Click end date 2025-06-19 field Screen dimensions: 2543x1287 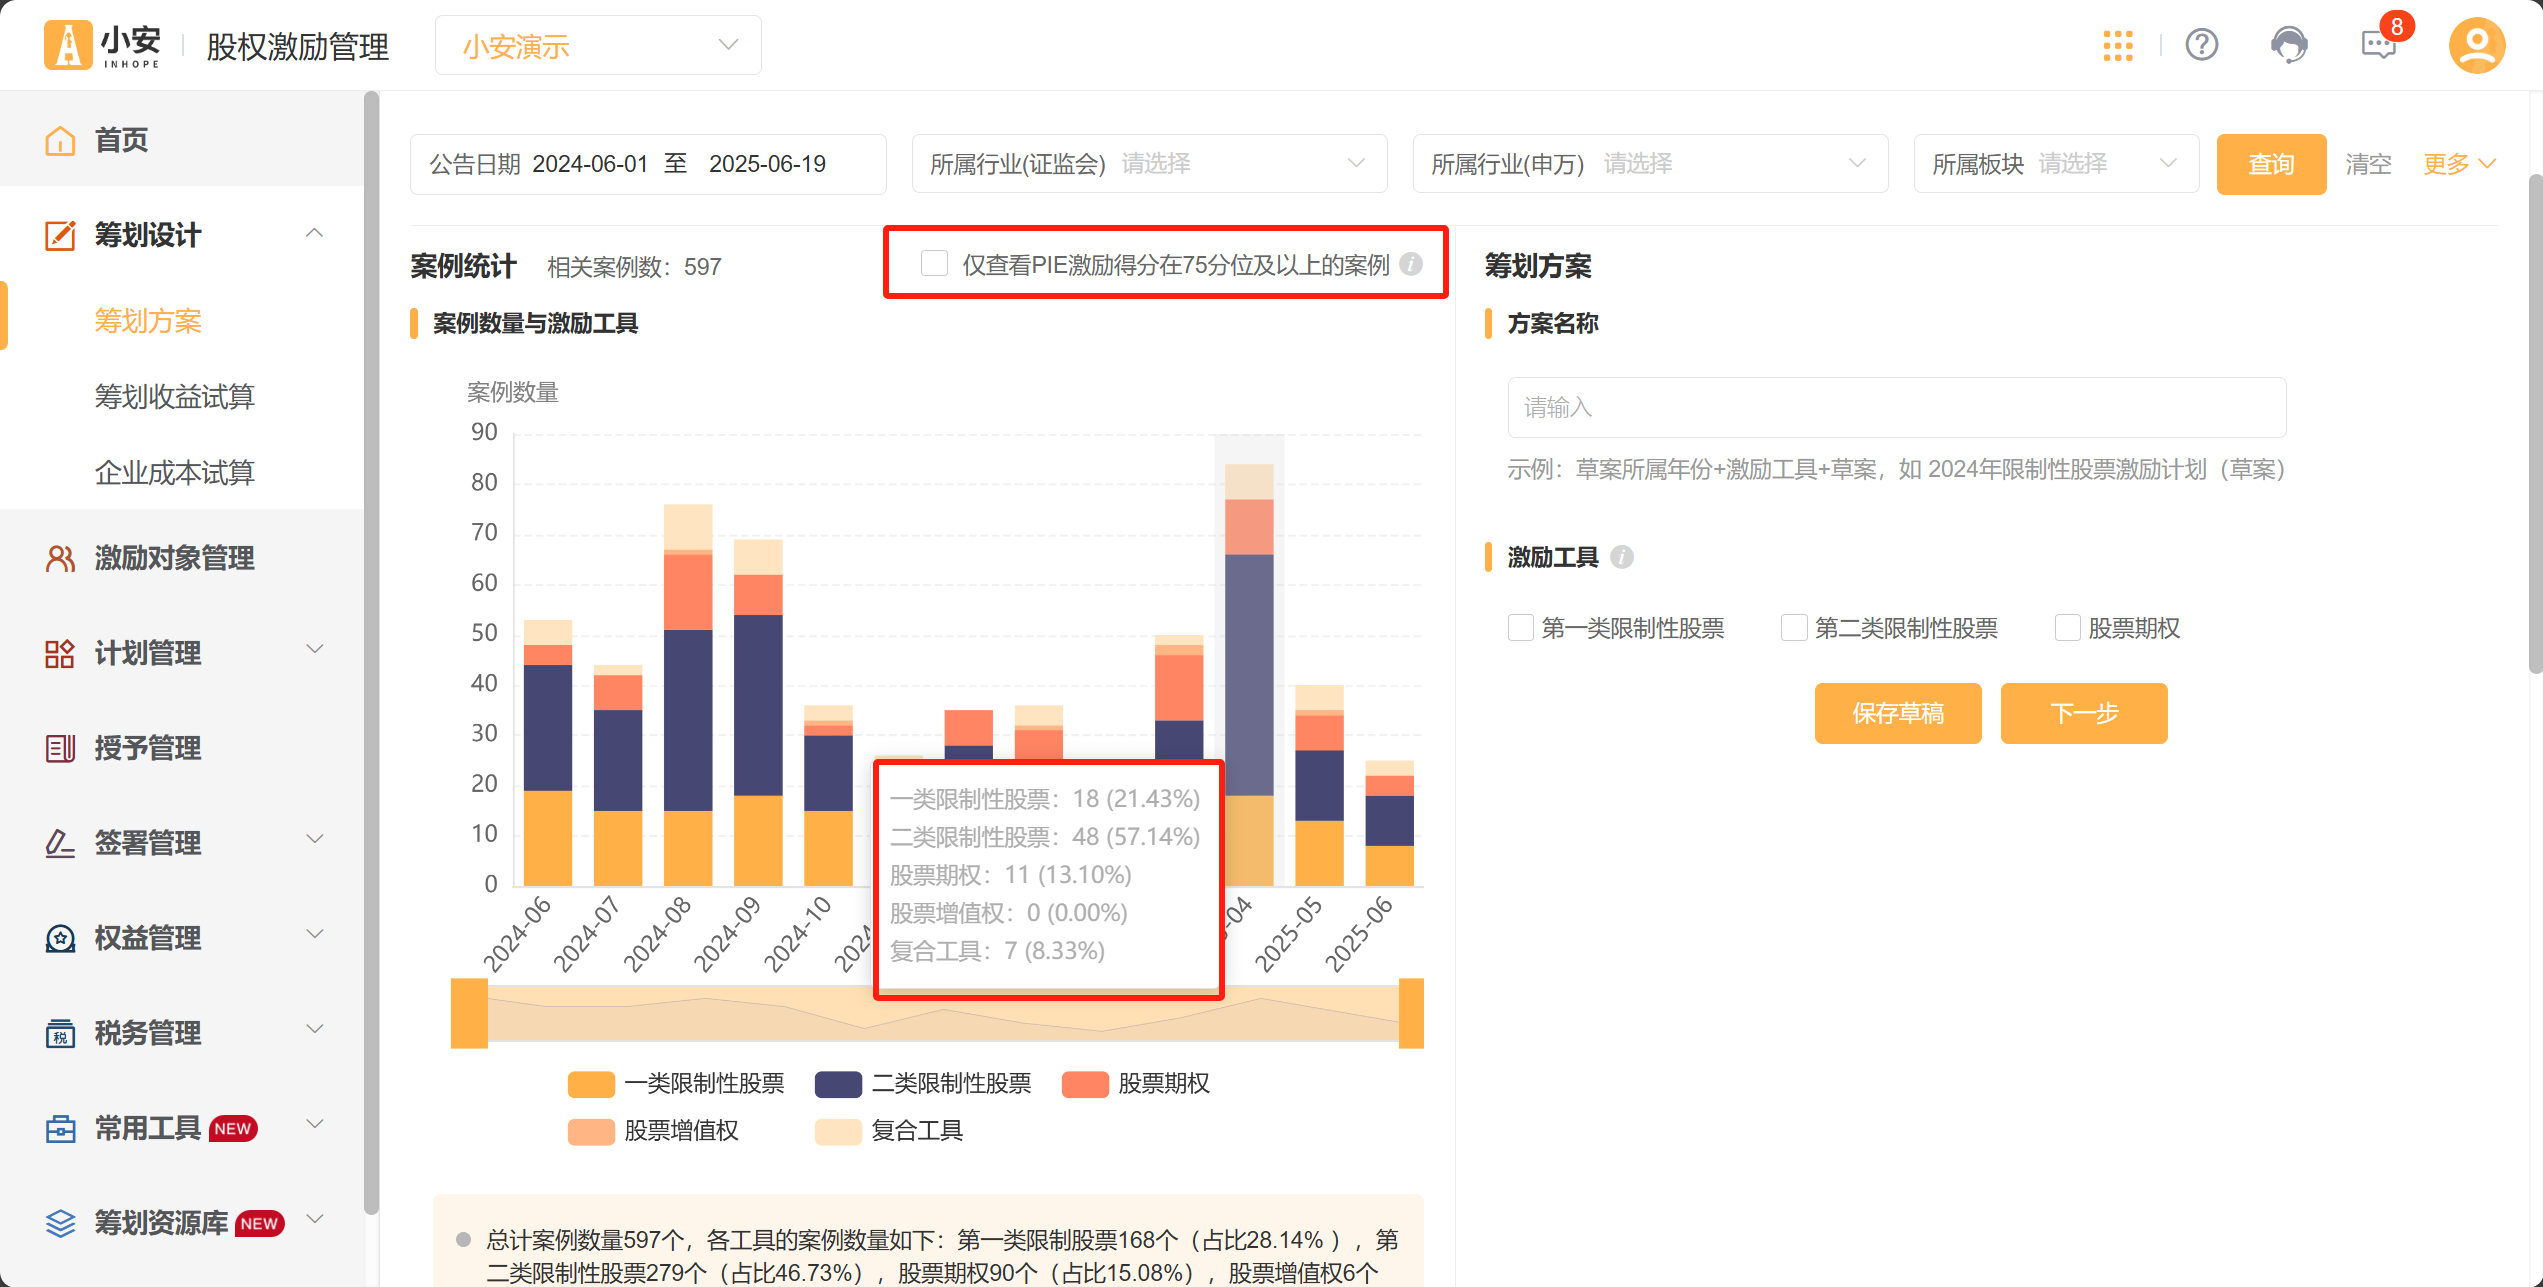[x=767, y=164]
